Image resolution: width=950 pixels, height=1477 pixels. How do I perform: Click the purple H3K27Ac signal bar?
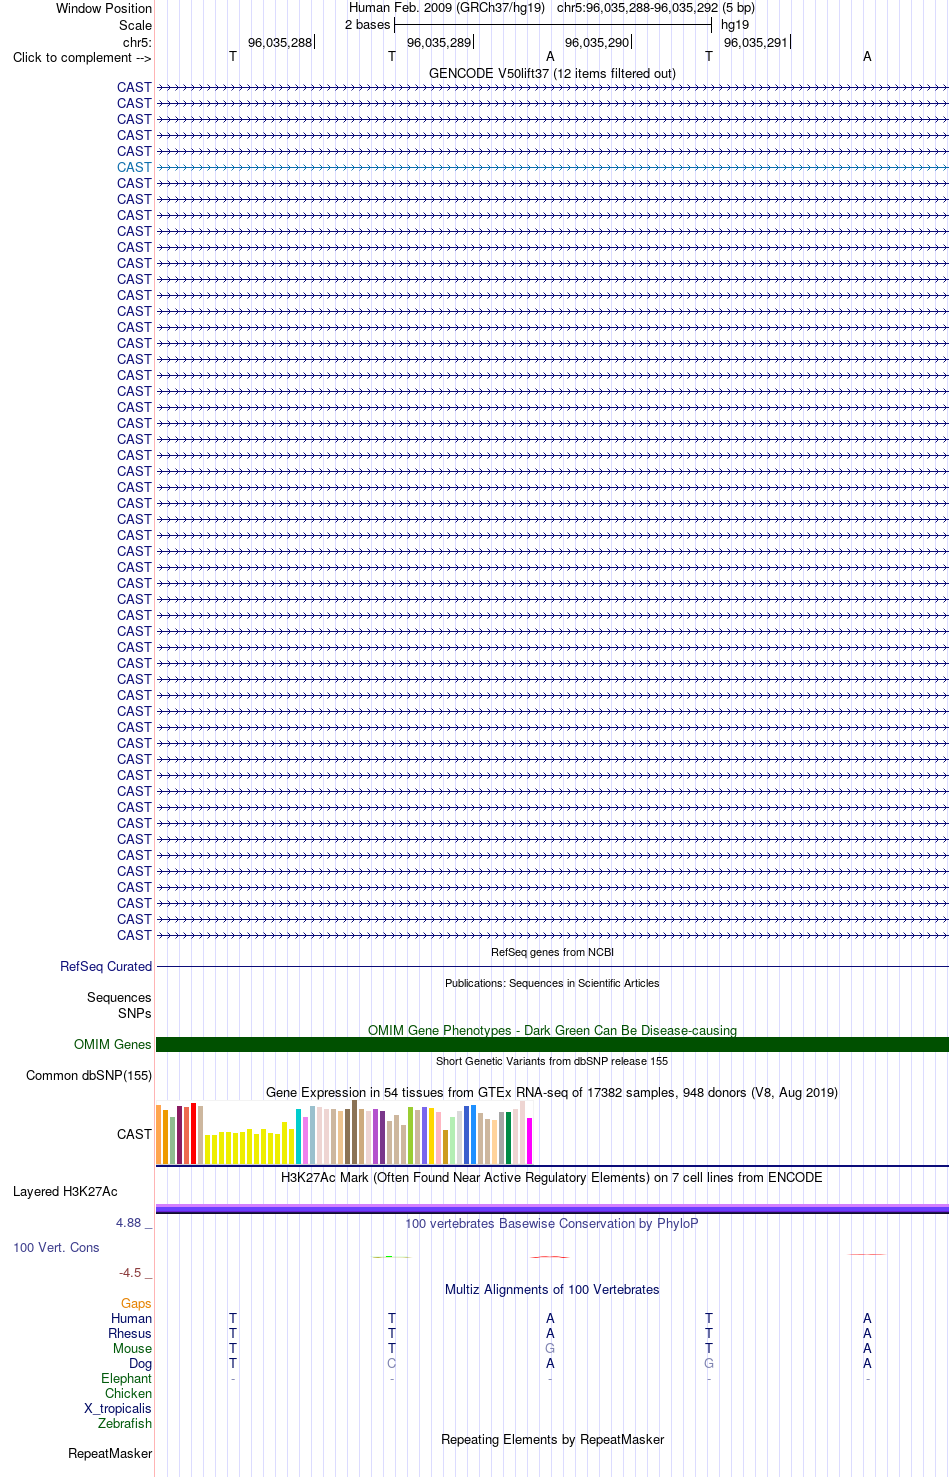point(552,1209)
